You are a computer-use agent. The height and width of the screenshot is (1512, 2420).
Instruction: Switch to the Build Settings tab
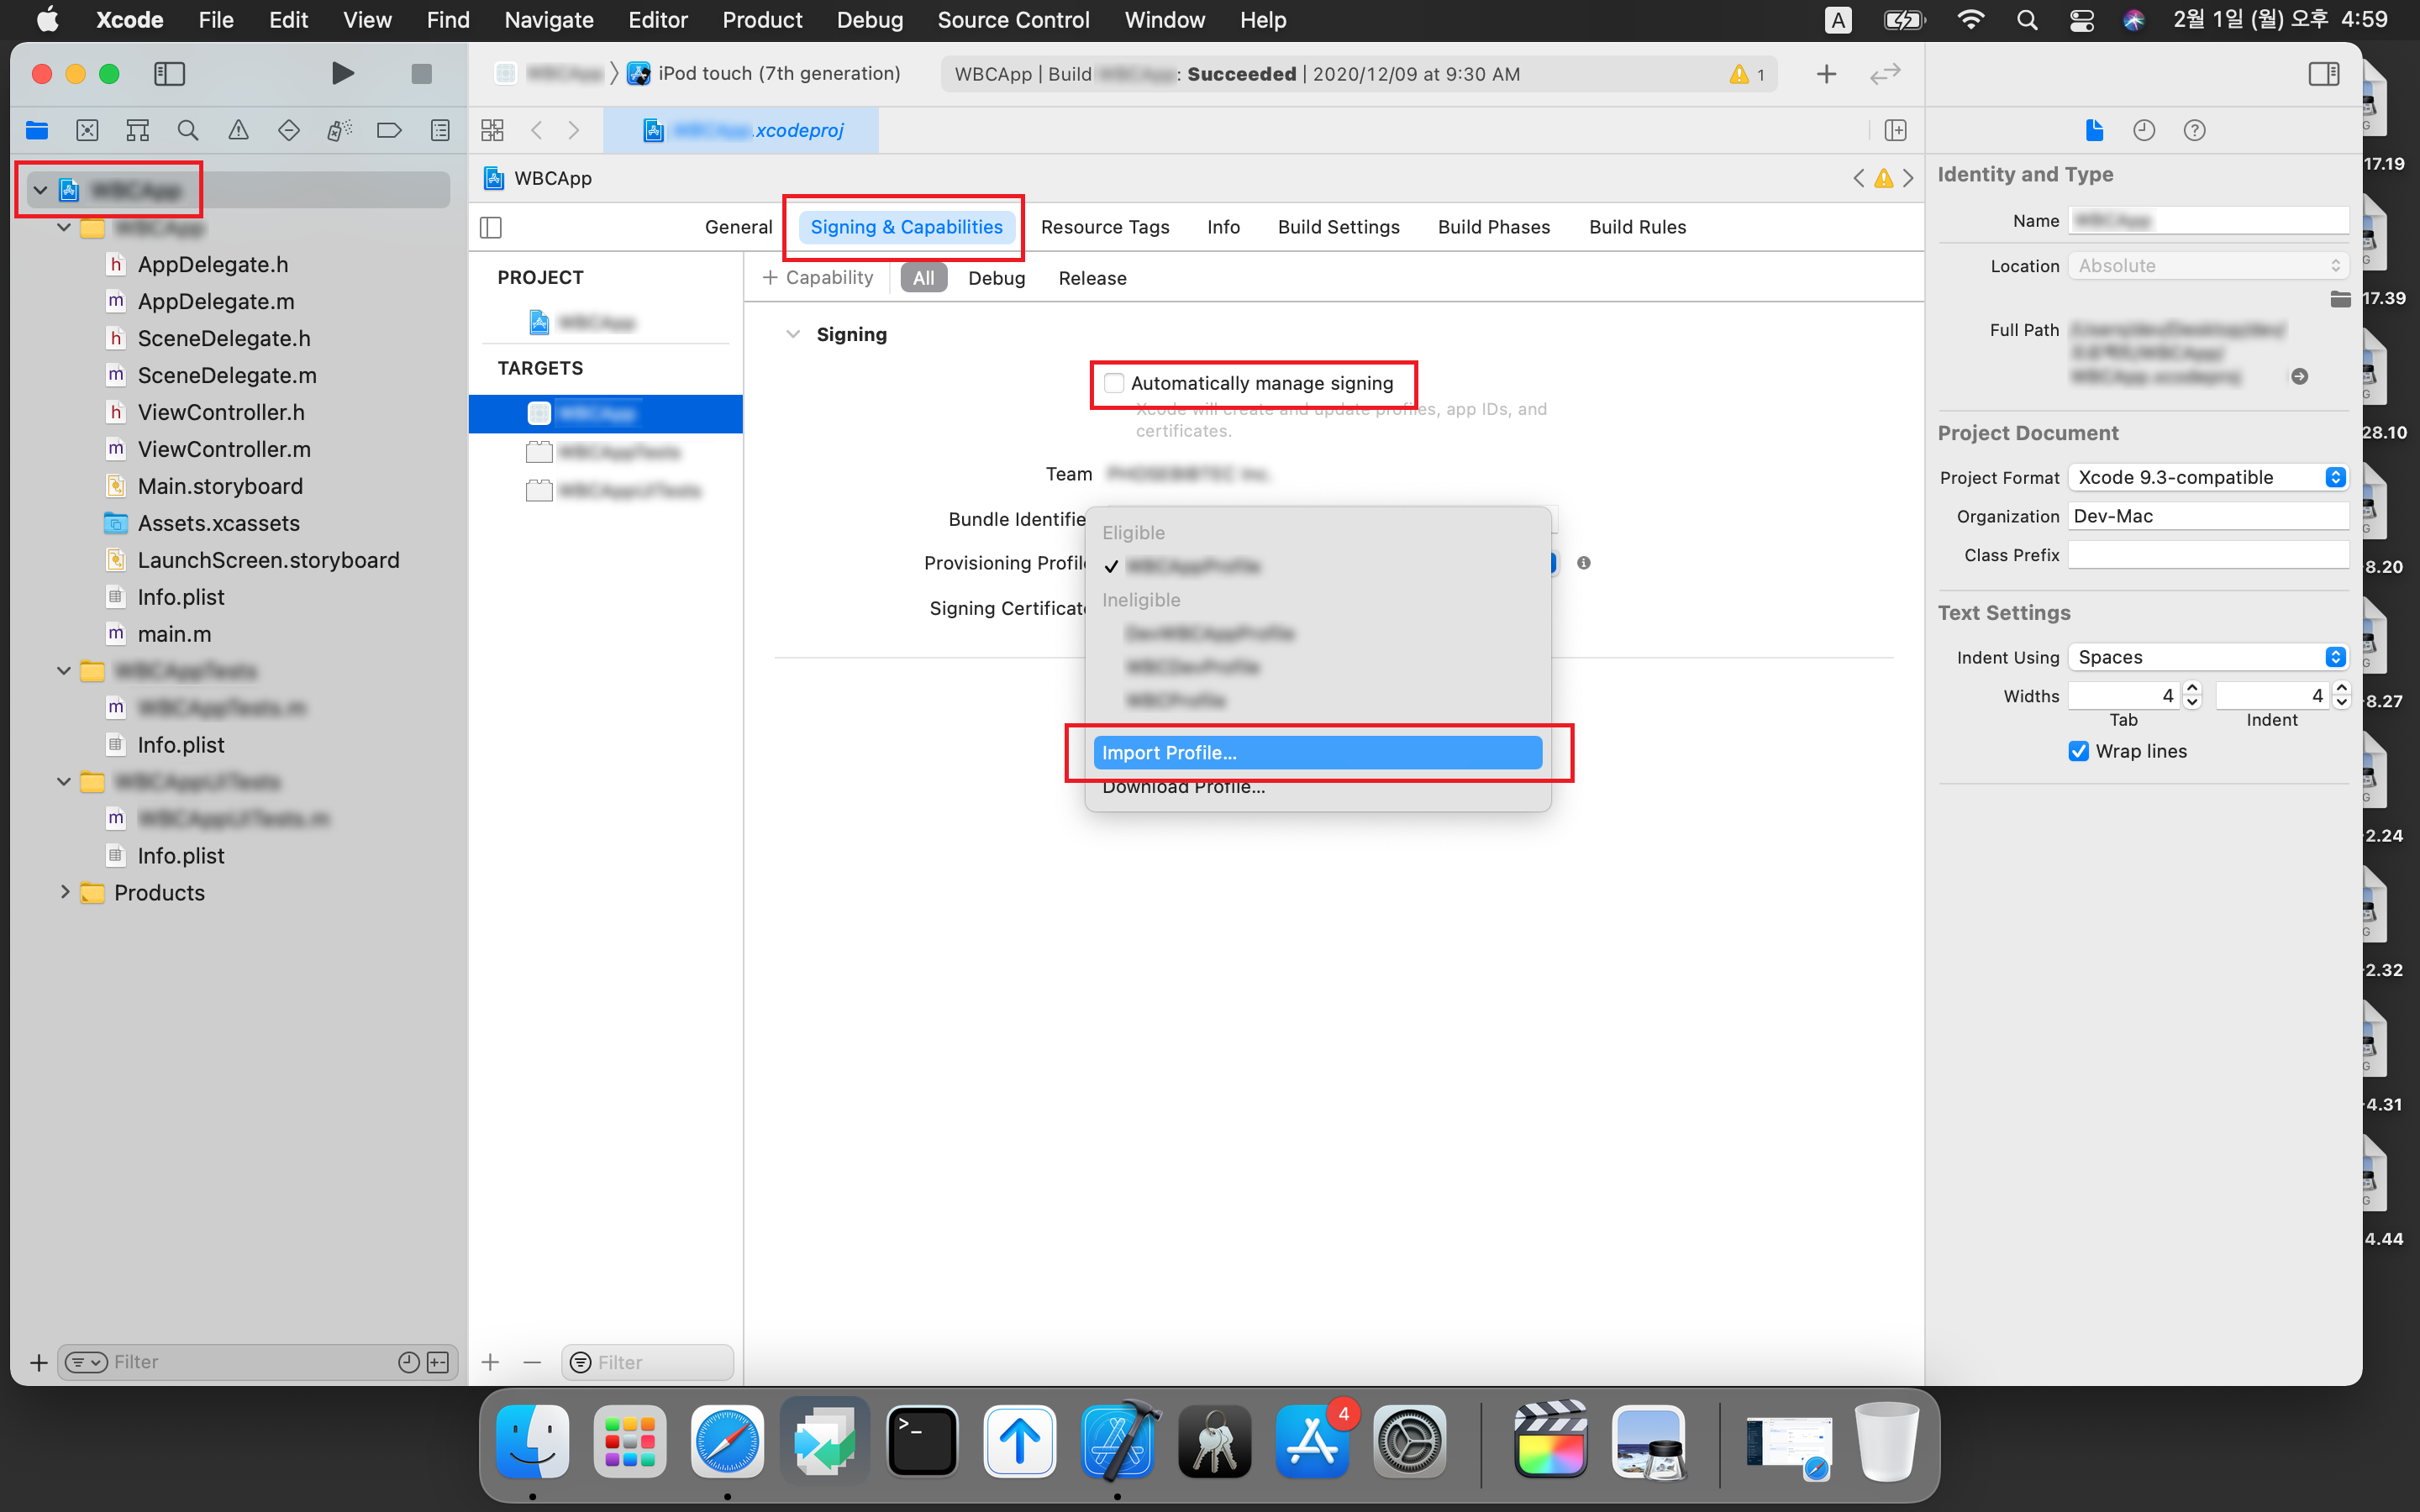click(x=1338, y=227)
